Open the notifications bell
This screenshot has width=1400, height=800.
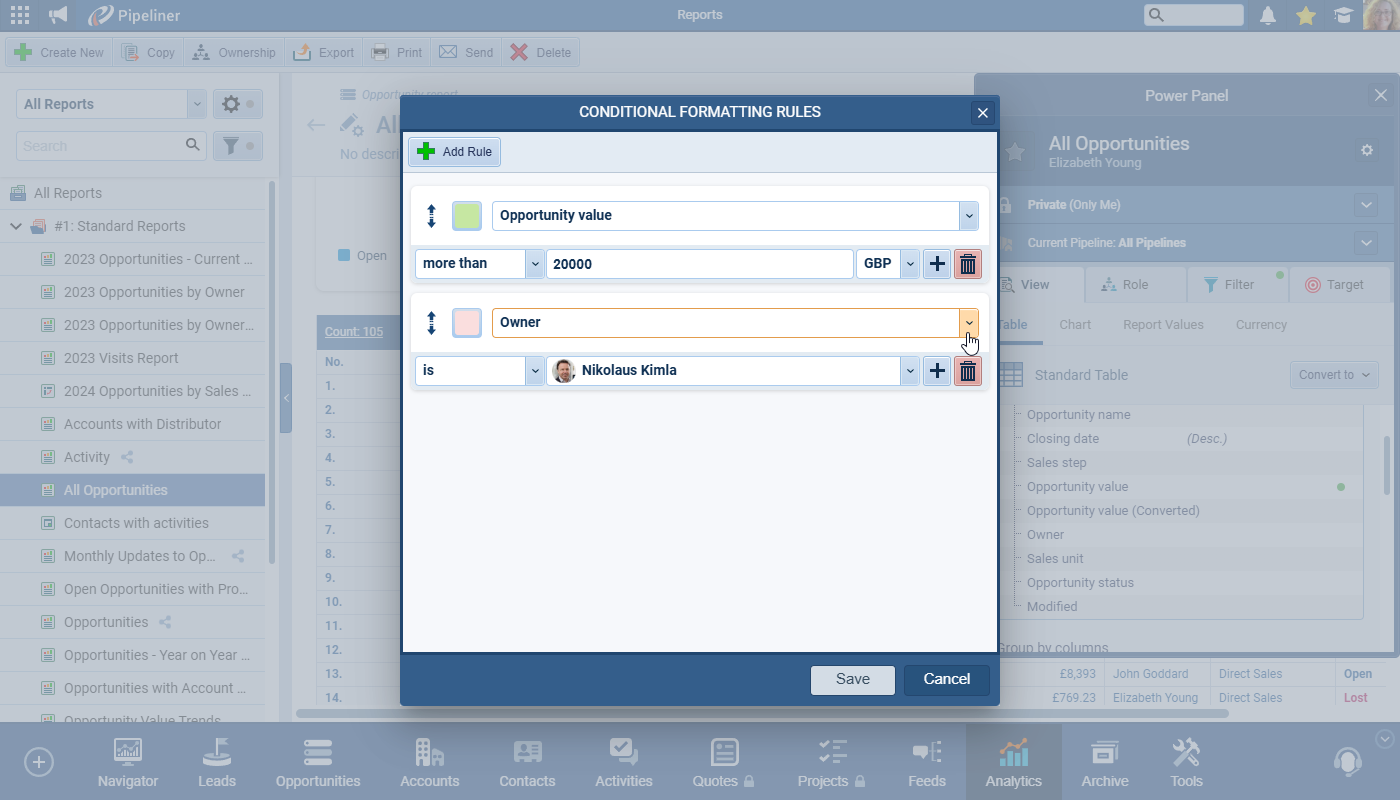click(1268, 15)
